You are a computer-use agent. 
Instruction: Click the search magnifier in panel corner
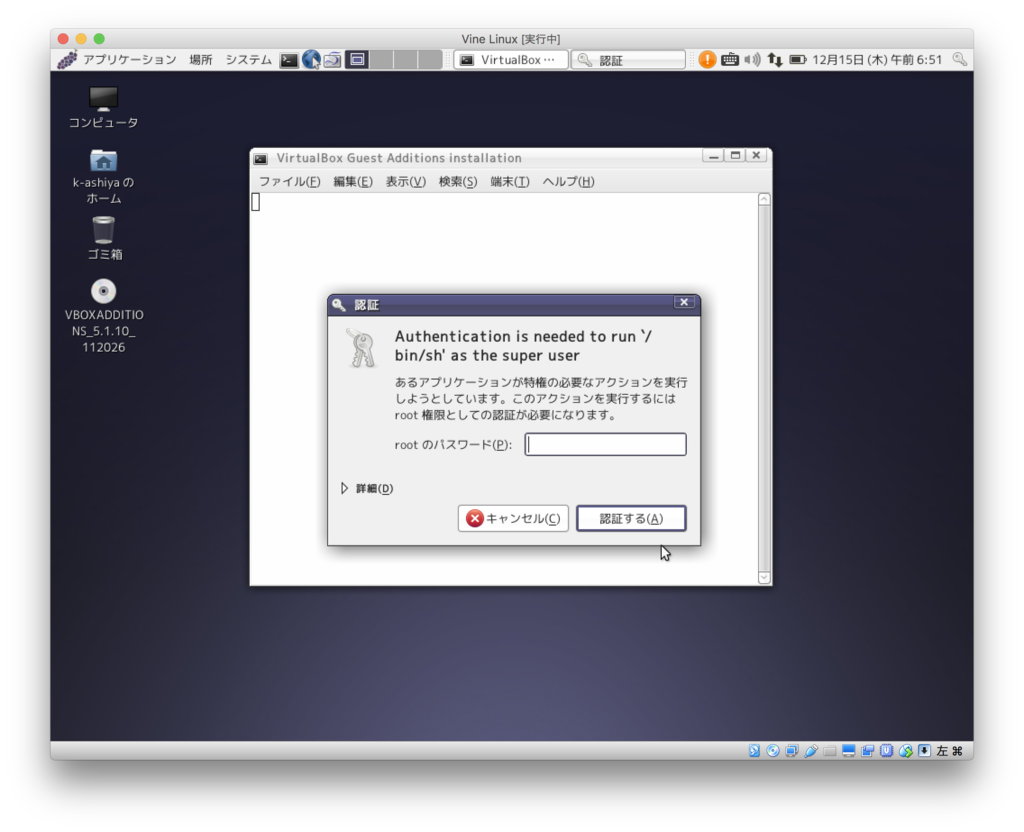click(x=959, y=59)
